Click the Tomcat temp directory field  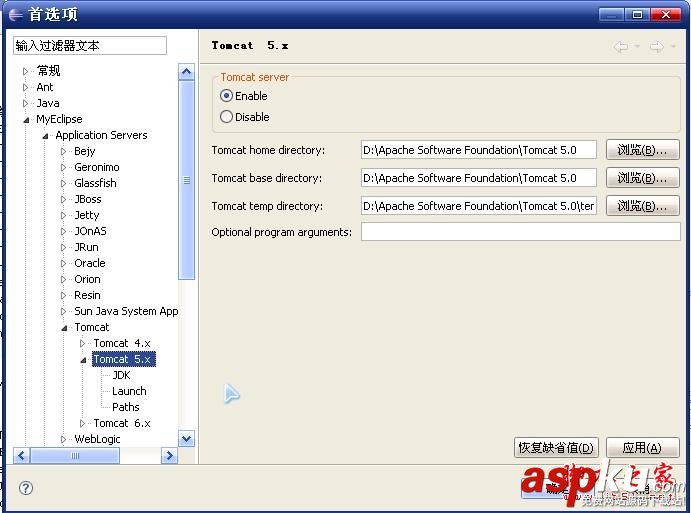[479, 206]
